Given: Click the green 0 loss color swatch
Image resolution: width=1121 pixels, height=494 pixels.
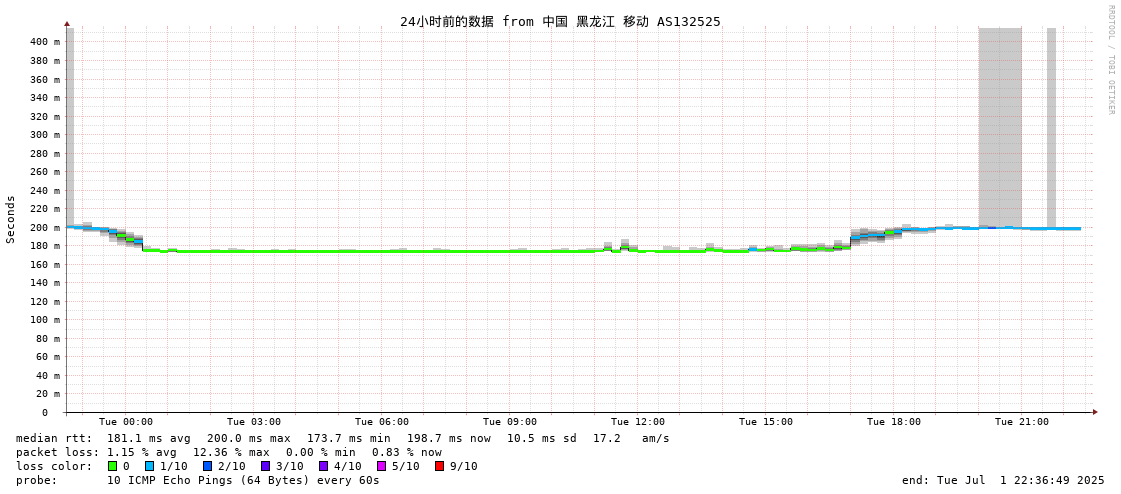Looking at the screenshot, I should [x=112, y=466].
